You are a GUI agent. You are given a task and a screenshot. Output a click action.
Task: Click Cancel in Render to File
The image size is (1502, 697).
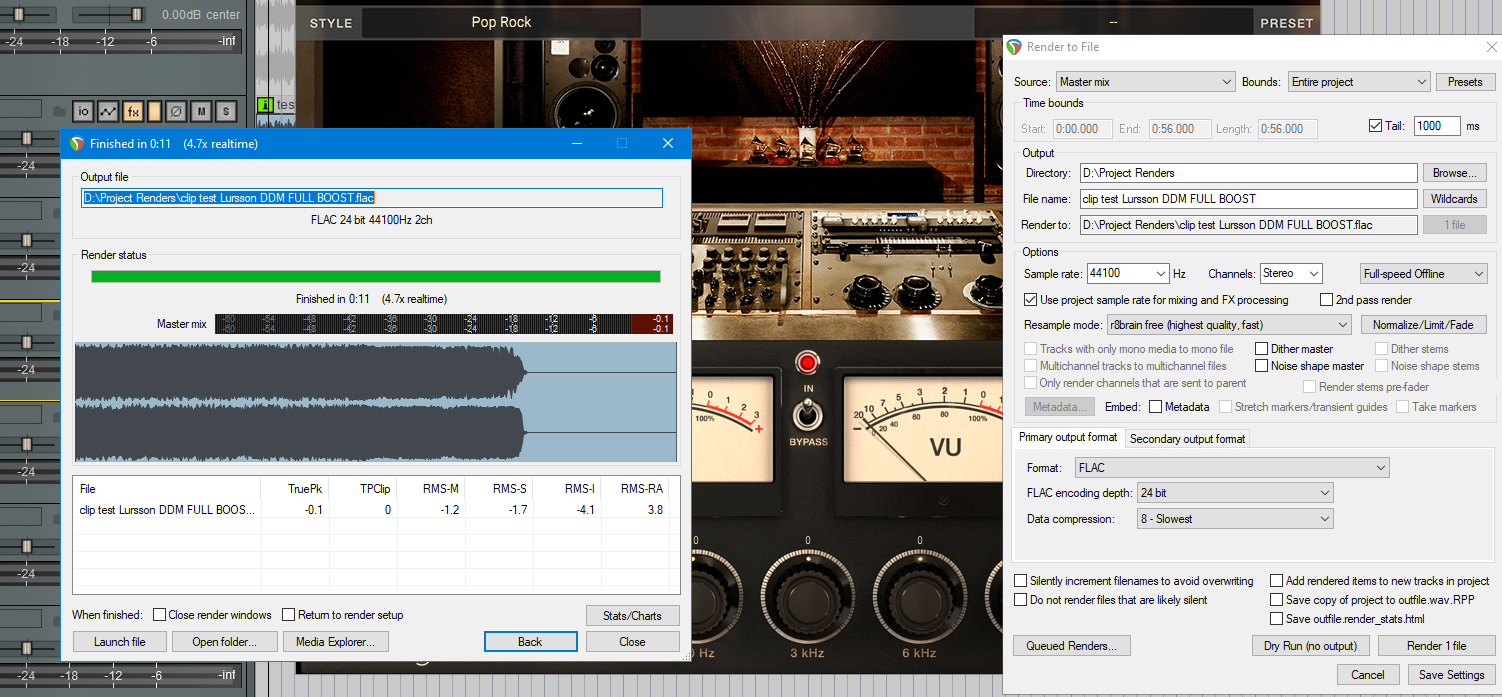[x=1367, y=675]
